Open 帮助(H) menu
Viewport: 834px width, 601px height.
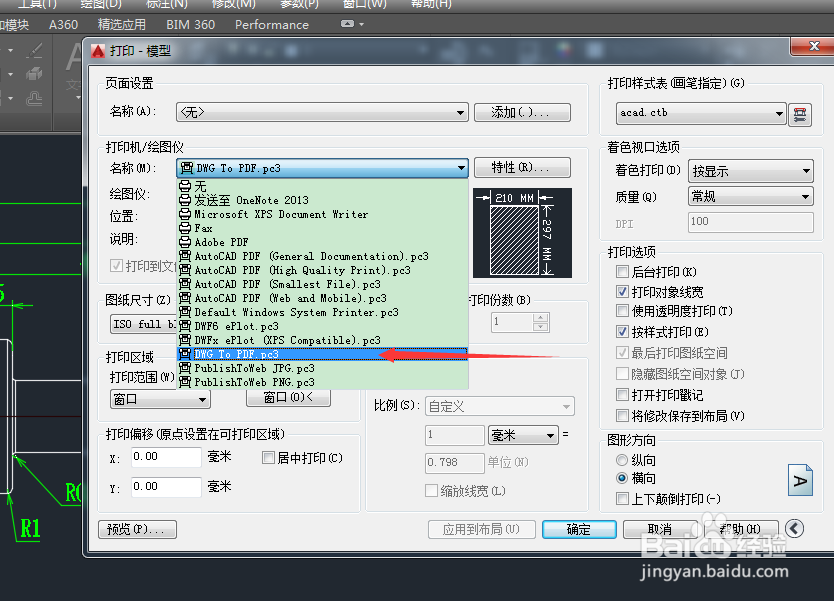[431, 4]
